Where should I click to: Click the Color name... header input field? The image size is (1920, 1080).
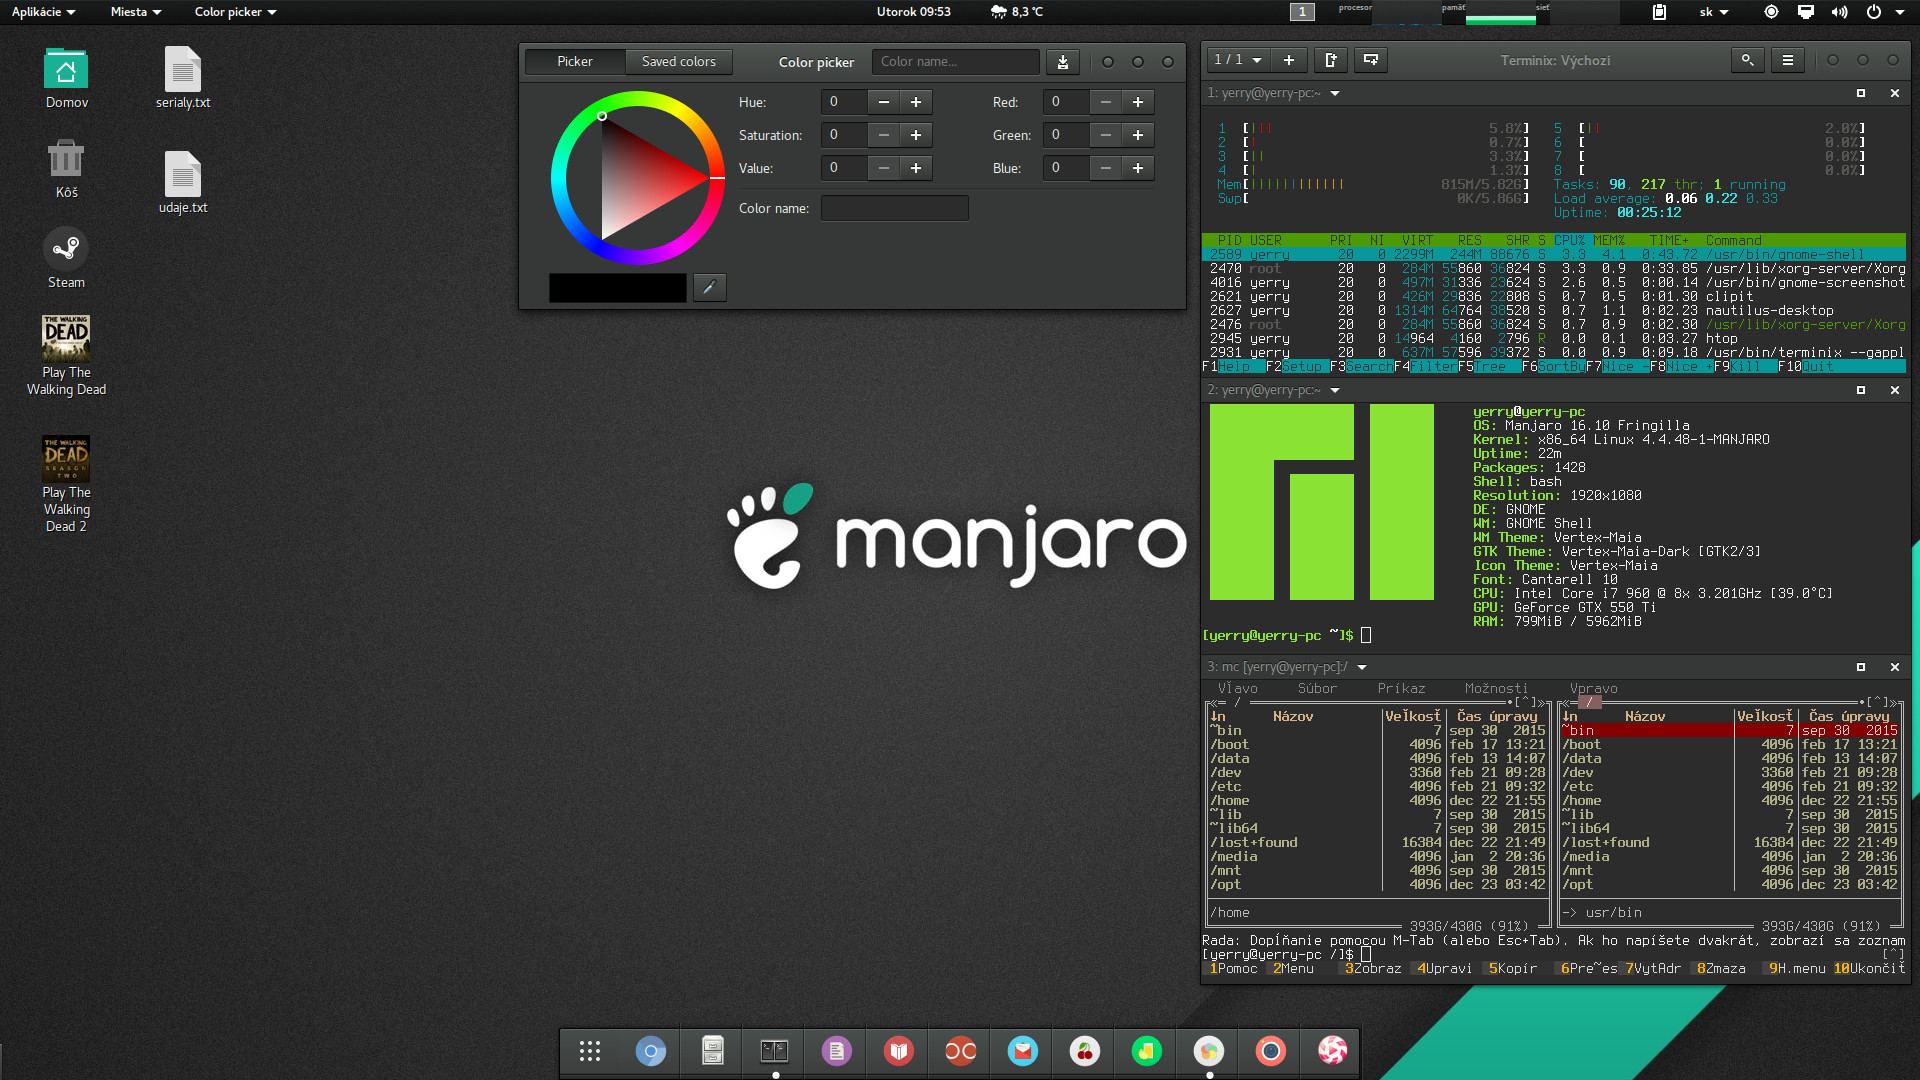coord(956,62)
